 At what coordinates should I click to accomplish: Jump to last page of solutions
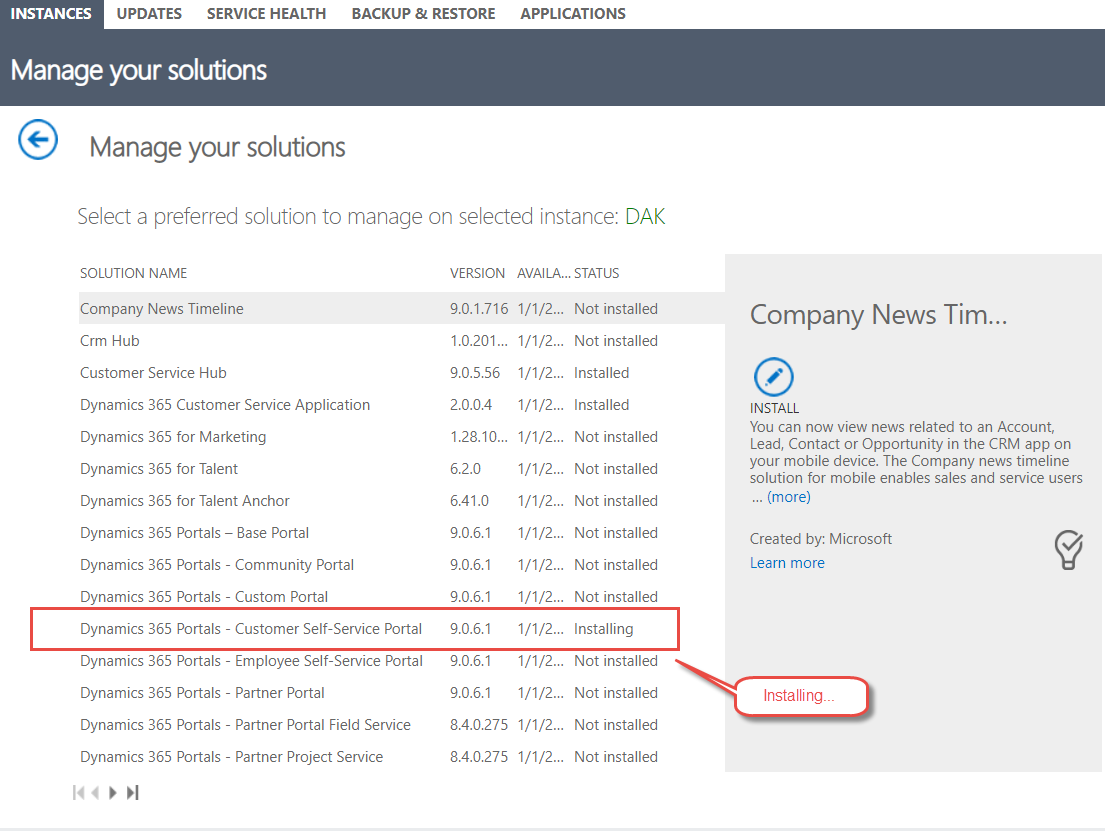[x=132, y=793]
